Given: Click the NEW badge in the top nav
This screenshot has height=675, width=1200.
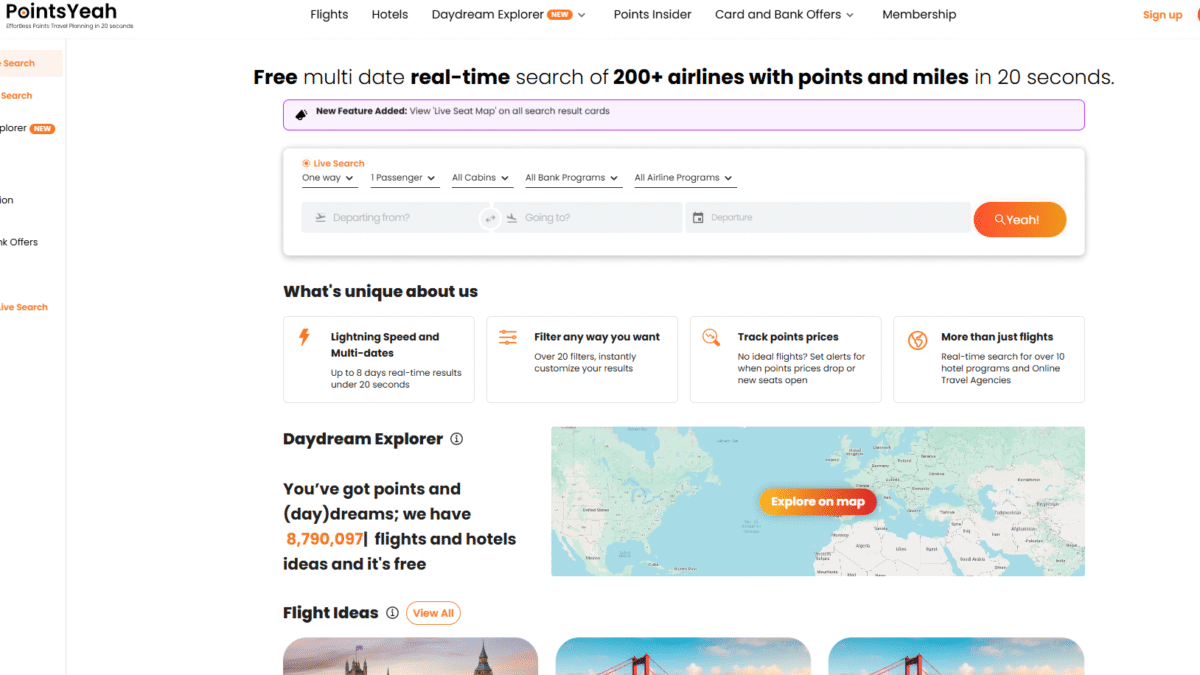Looking at the screenshot, I should 560,15.
